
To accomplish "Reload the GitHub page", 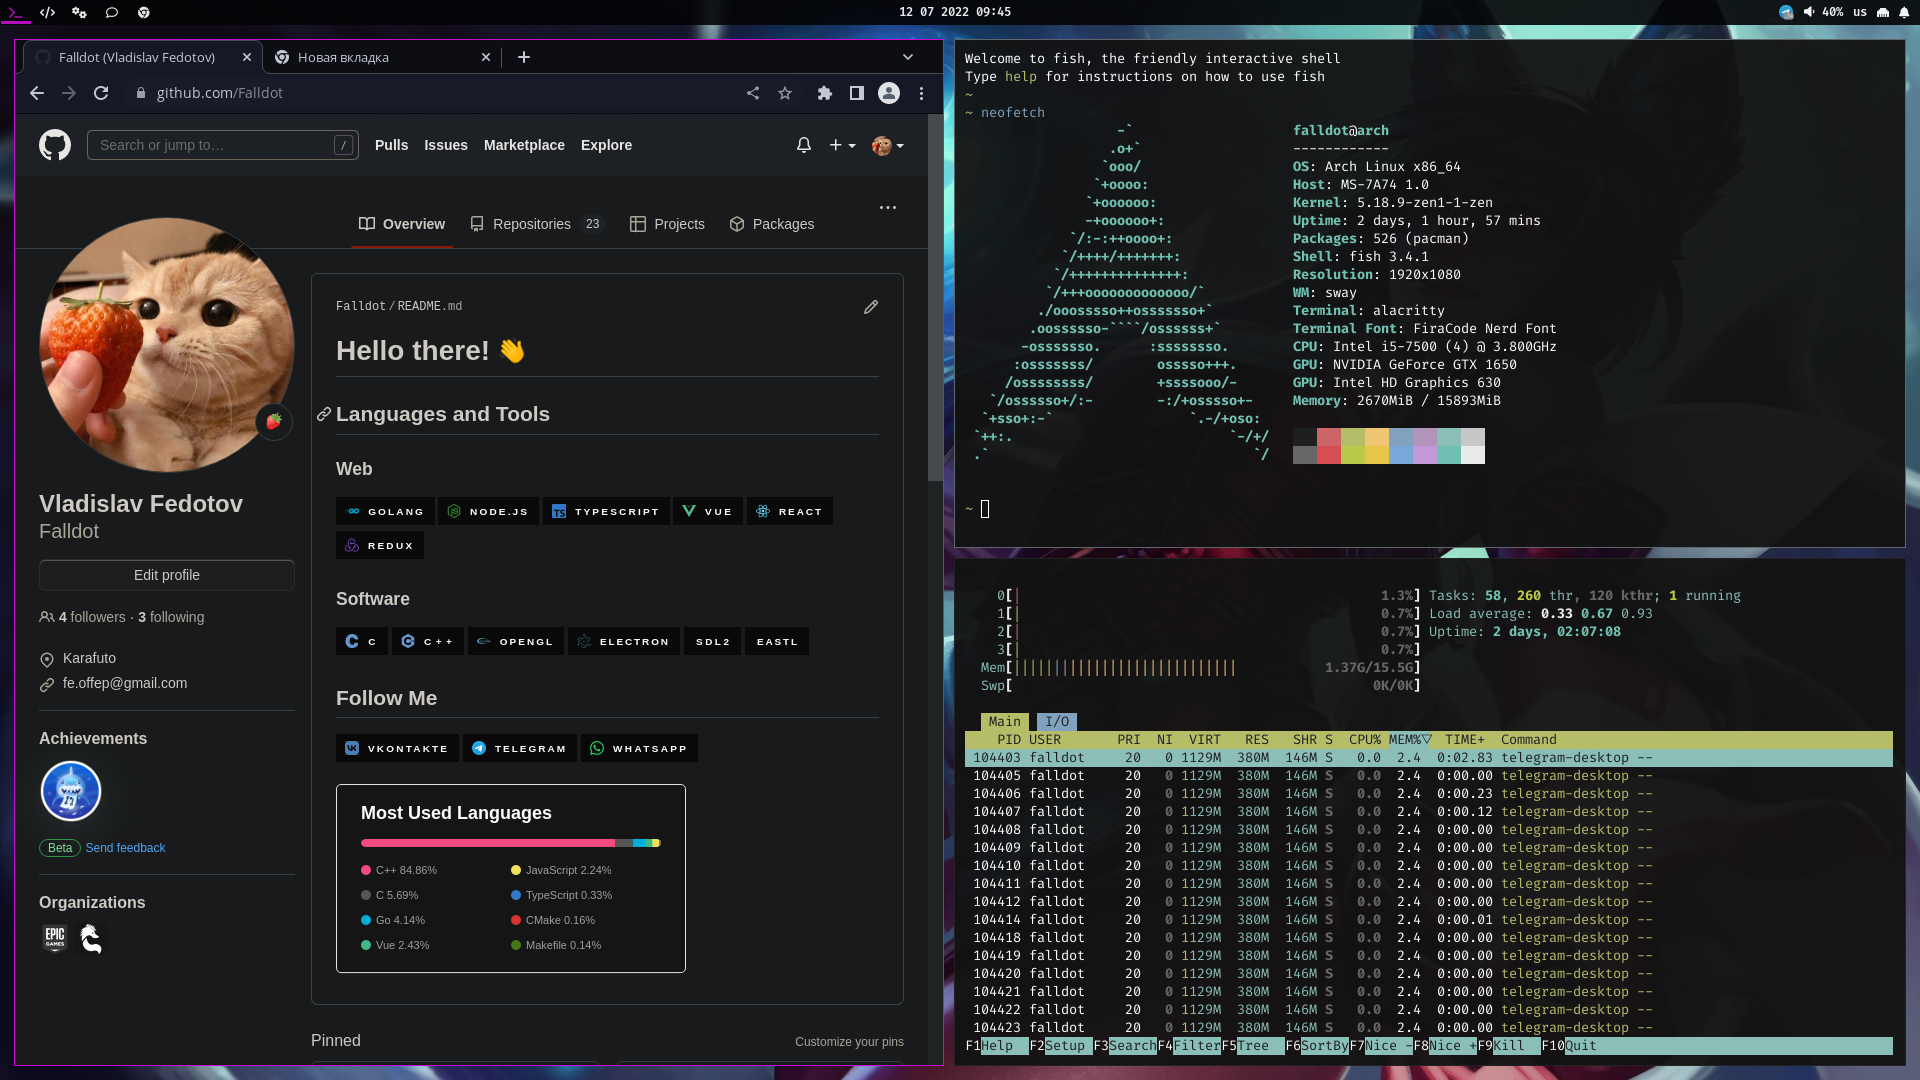I will tap(101, 93).
